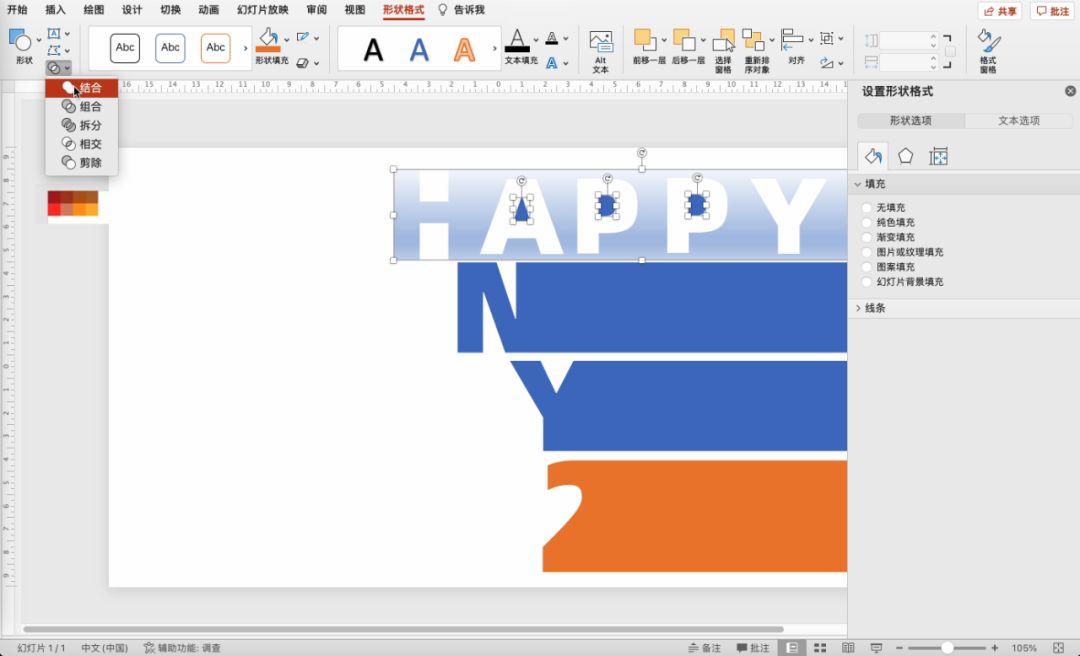Select the 无填充 radio option
Screen dimensions: 1080x656
point(867,208)
